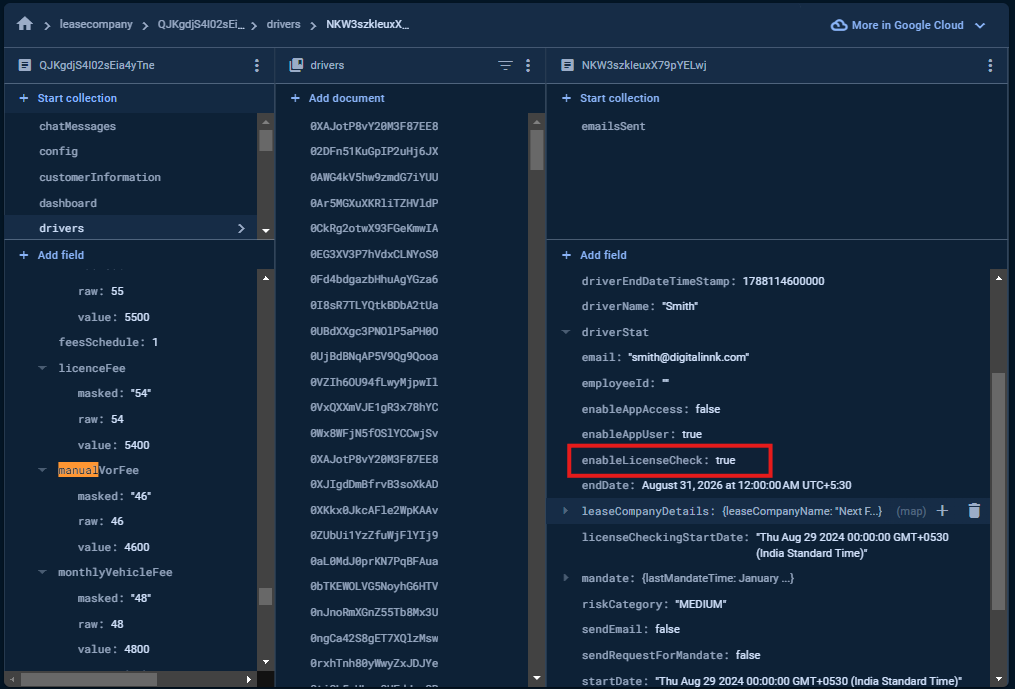Open document 0EG3XV3P7hVdxCLNYoS0
This screenshot has width=1015, height=689.
pyautogui.click(x=374, y=254)
